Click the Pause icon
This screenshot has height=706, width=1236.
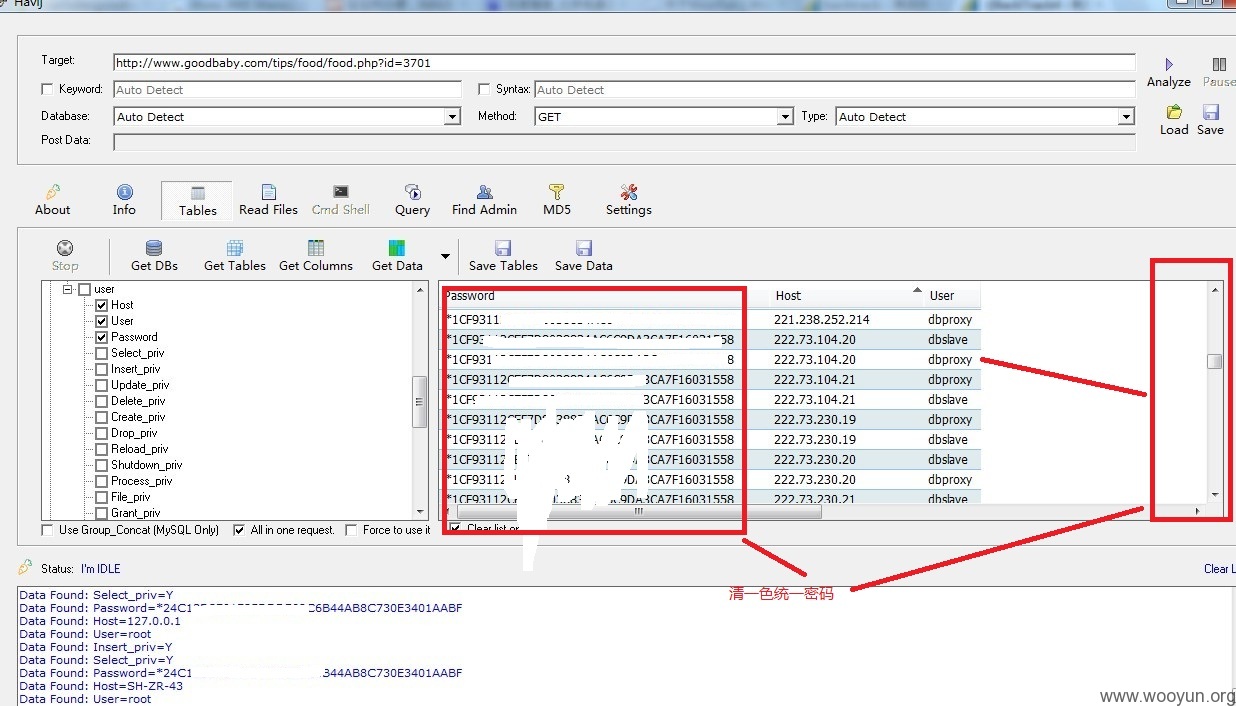pos(1219,64)
